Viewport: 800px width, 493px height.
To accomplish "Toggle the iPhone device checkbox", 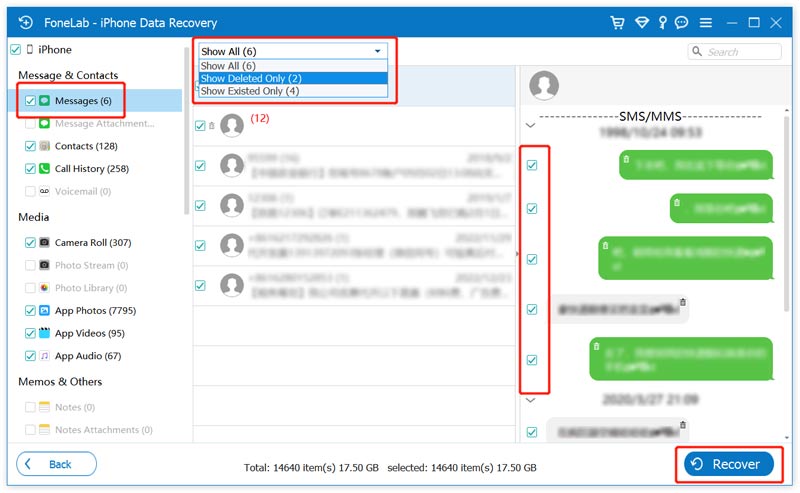I will click(16, 50).
